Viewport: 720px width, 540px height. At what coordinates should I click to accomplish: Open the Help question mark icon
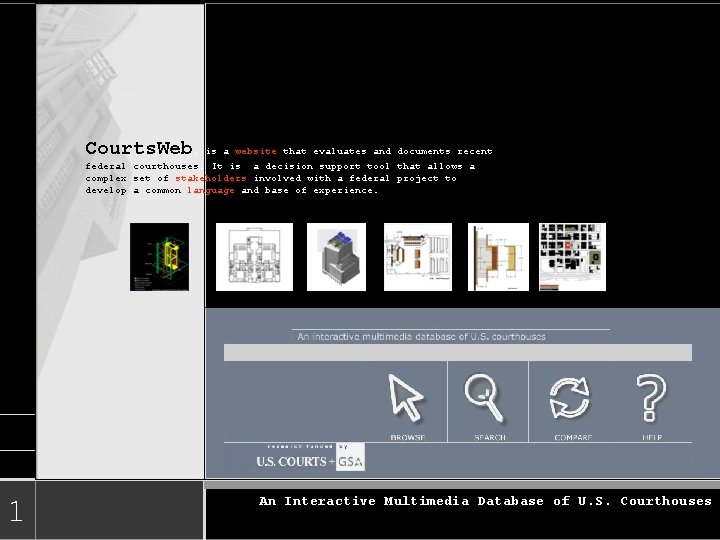[651, 398]
